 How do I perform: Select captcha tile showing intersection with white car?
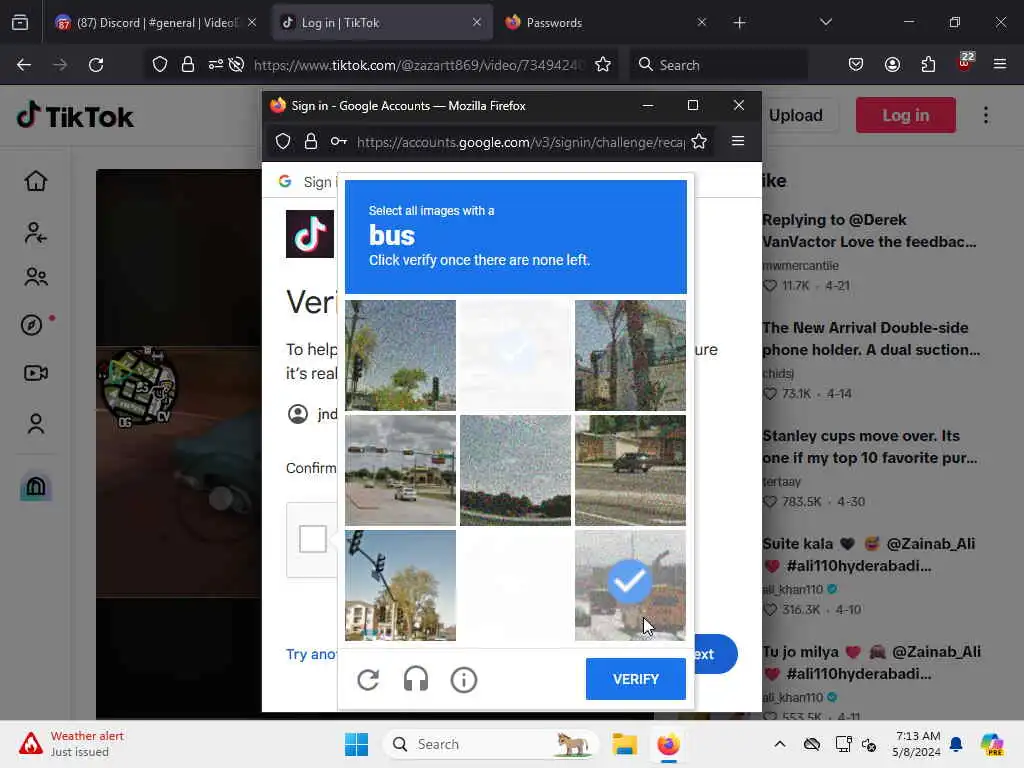tap(400, 470)
